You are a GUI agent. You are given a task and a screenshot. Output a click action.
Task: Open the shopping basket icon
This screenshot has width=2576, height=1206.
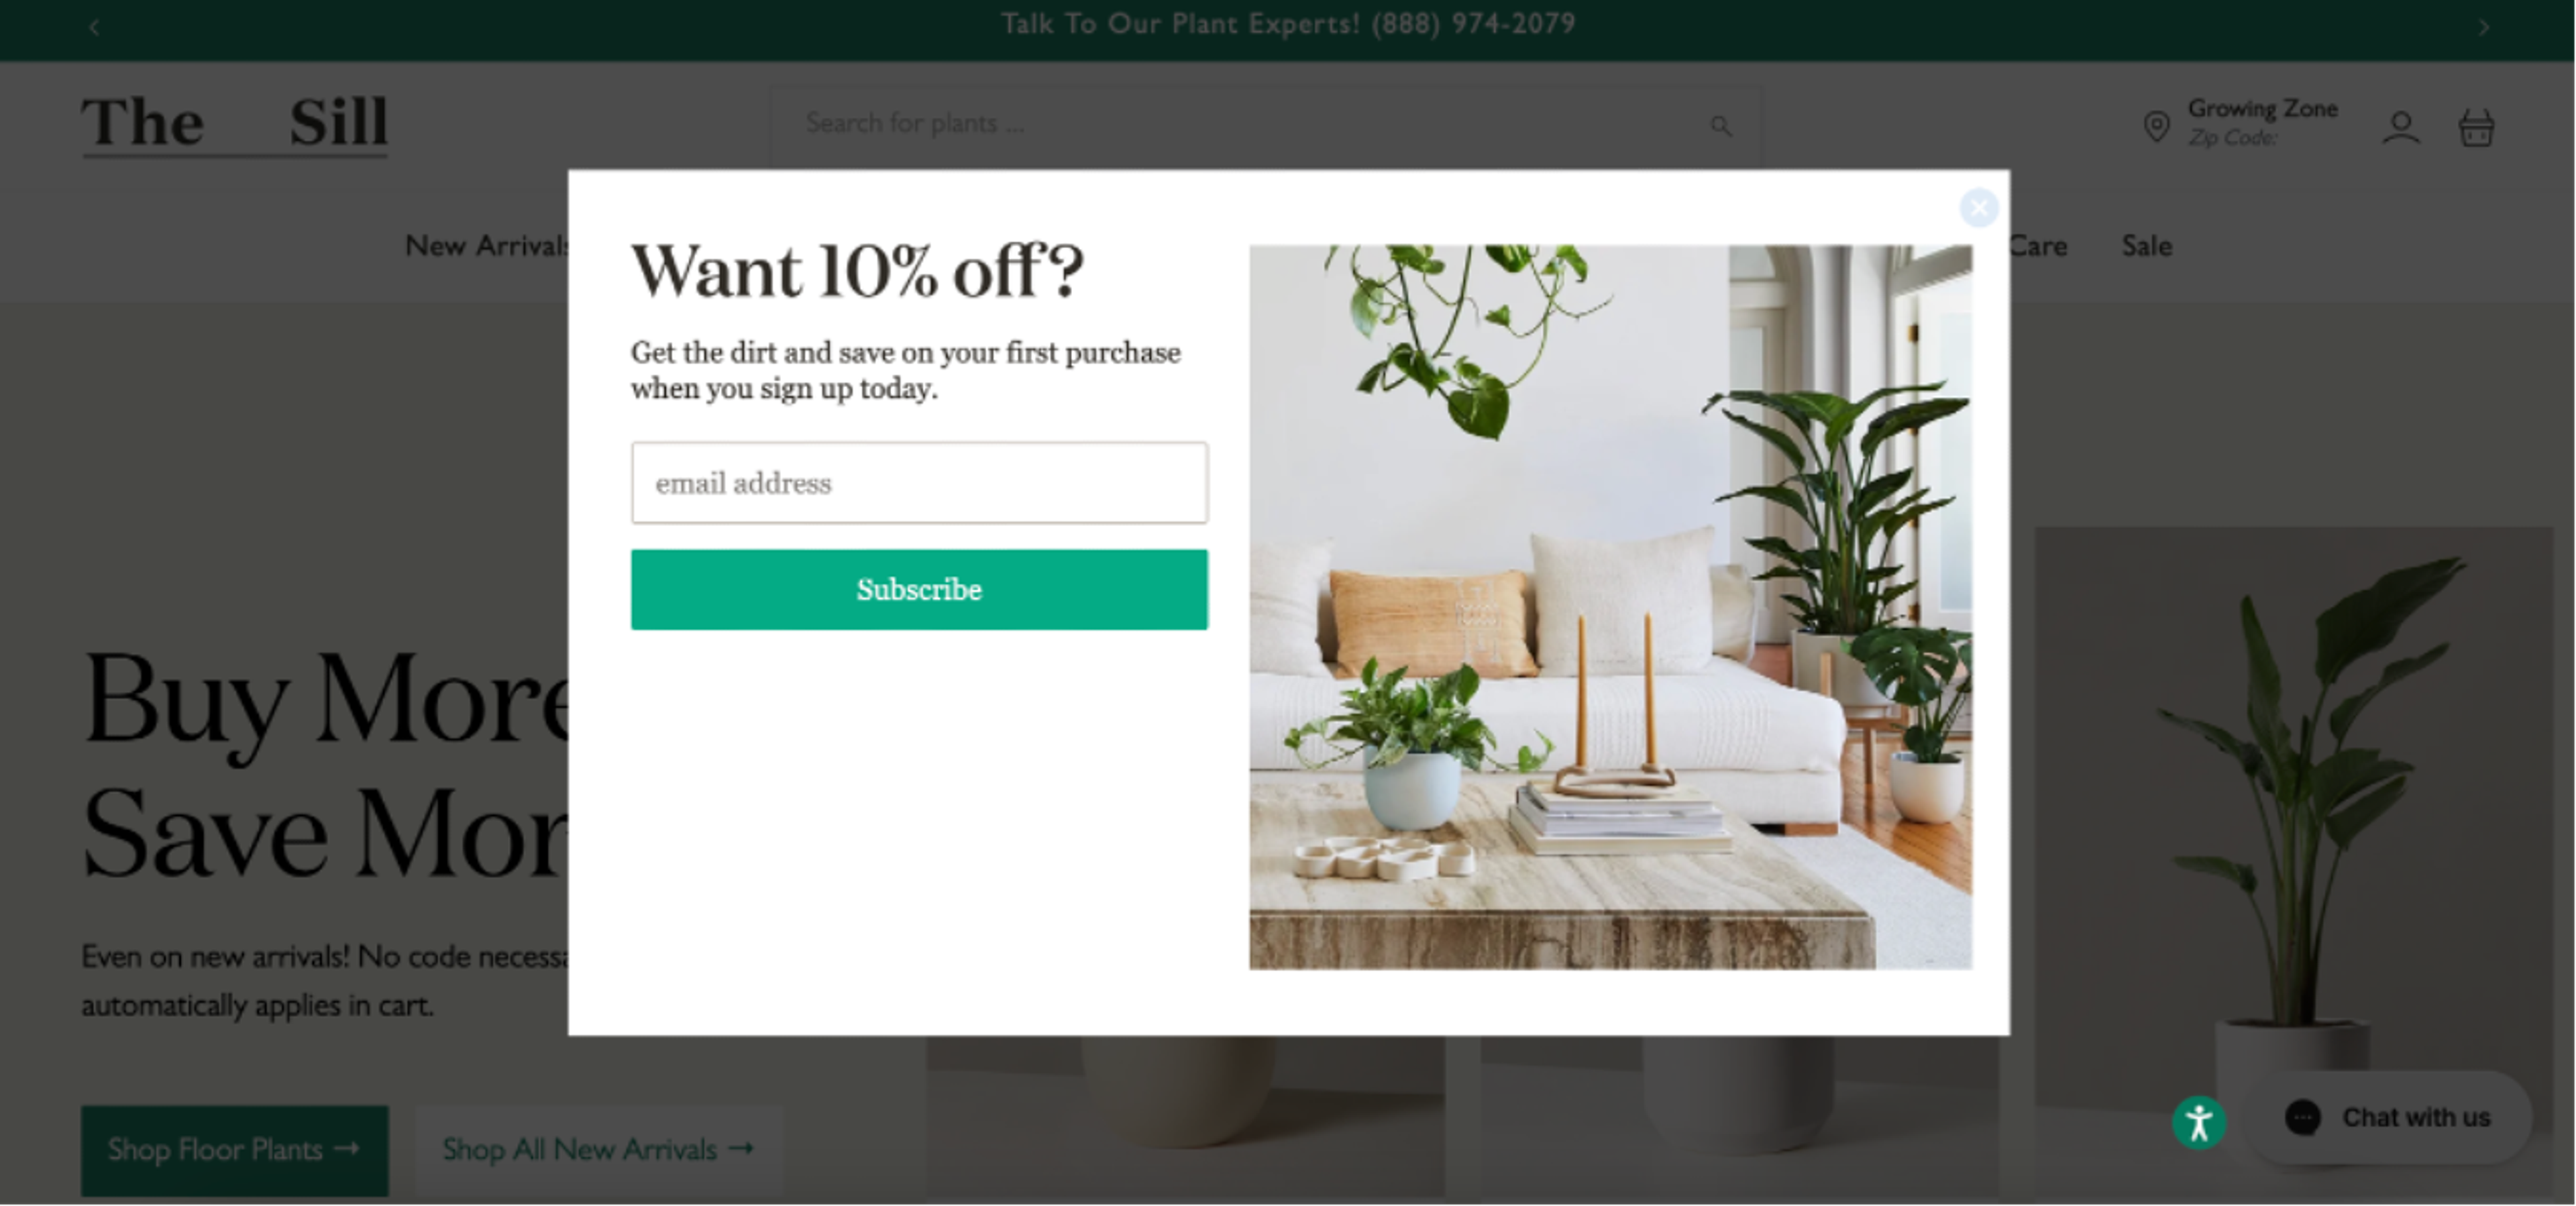pos(2476,128)
